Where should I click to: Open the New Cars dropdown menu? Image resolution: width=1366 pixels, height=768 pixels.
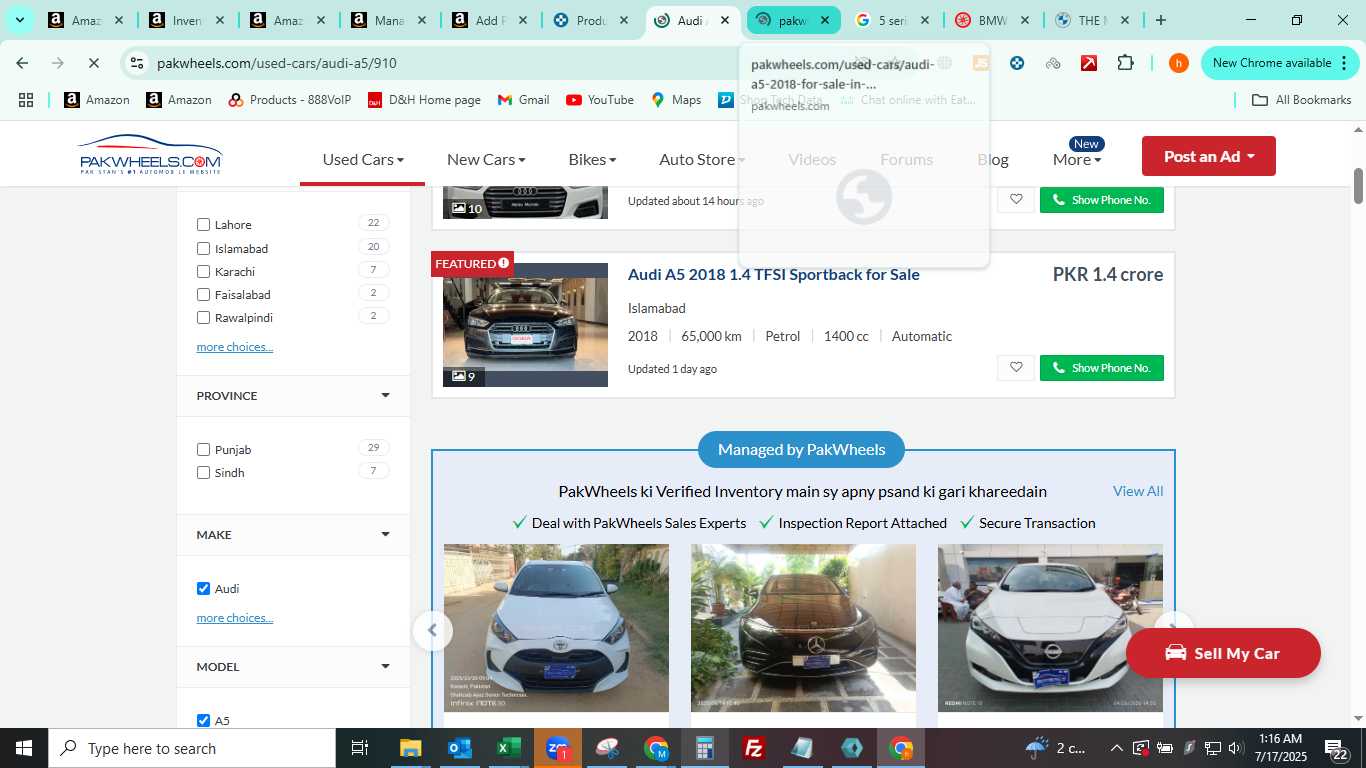486,159
